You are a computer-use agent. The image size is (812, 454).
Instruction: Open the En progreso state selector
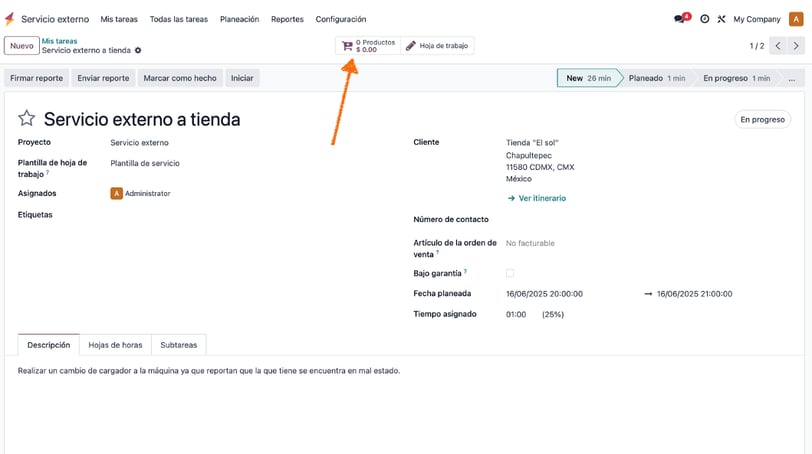(x=762, y=119)
